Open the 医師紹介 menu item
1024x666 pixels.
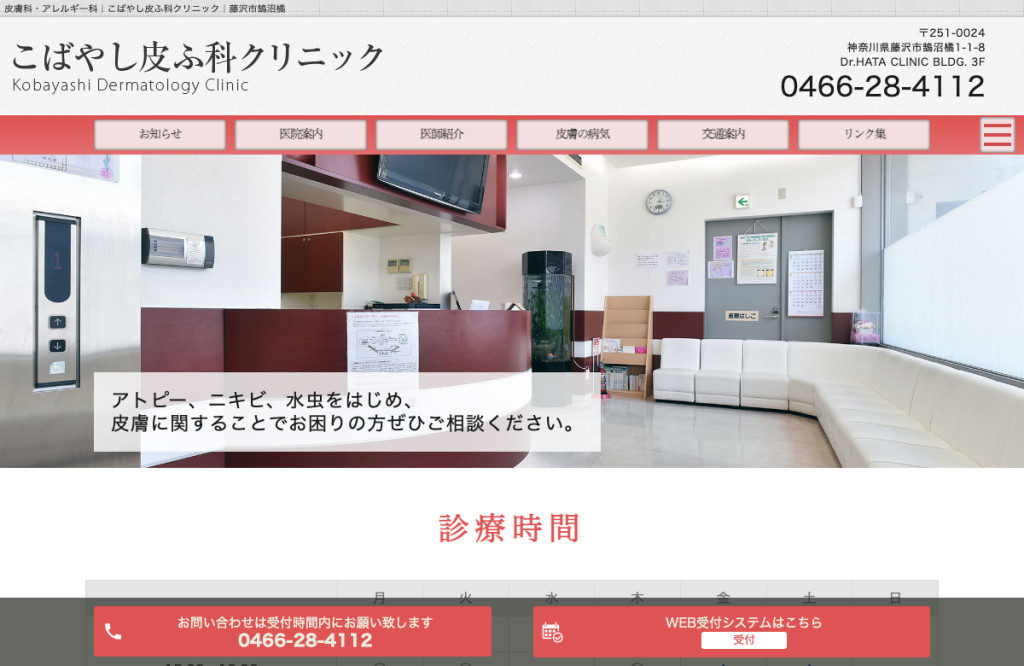pyautogui.click(x=441, y=135)
